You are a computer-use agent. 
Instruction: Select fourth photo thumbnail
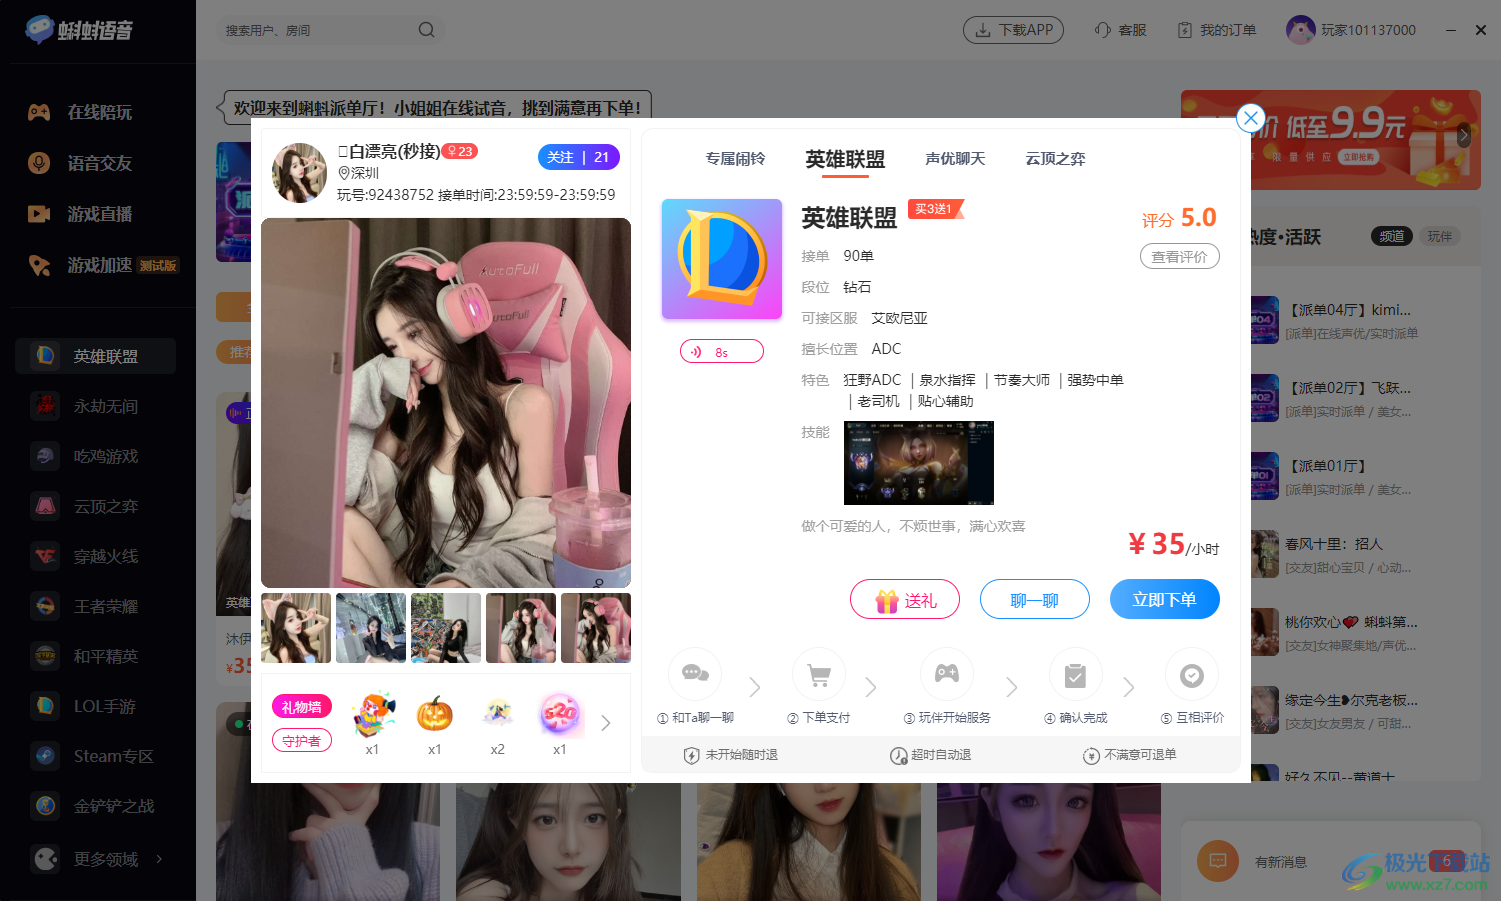click(x=521, y=628)
